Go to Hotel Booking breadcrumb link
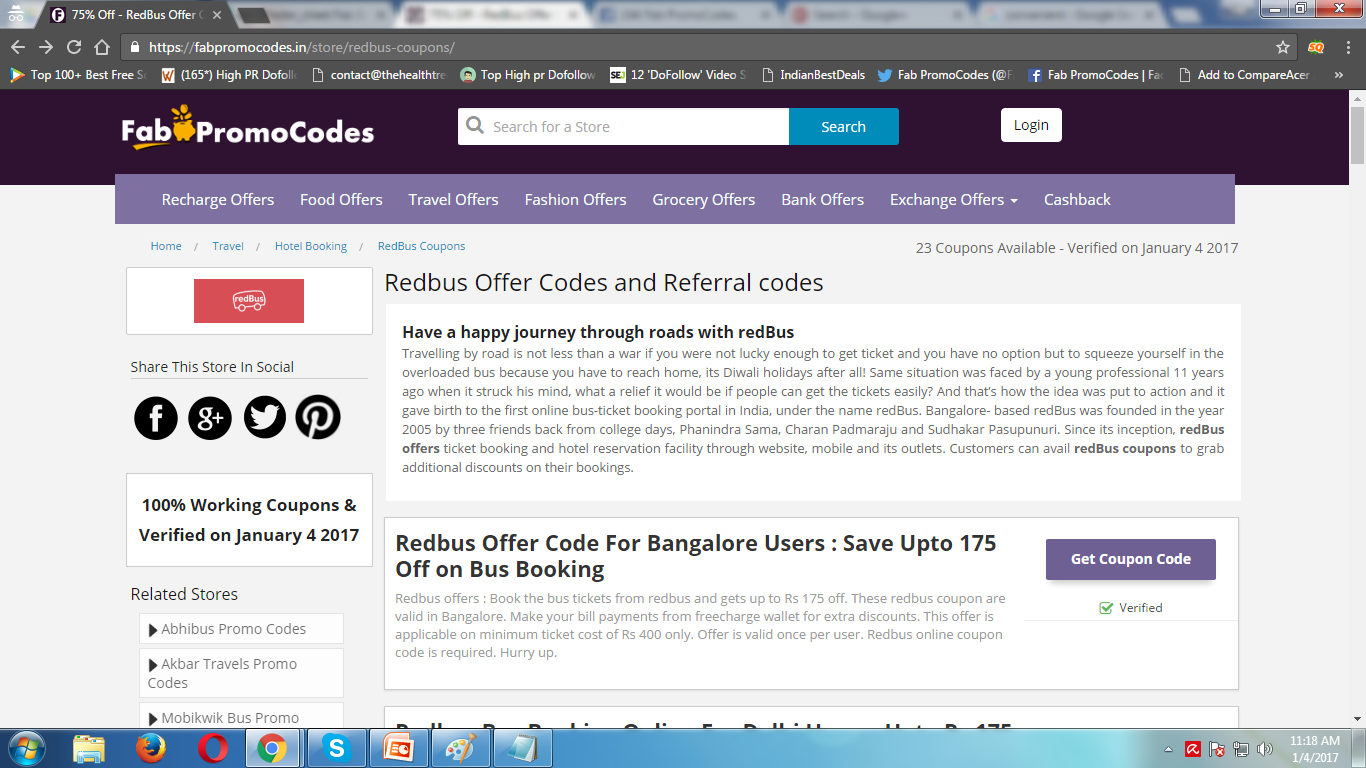This screenshot has width=1366, height=768. 311,246
